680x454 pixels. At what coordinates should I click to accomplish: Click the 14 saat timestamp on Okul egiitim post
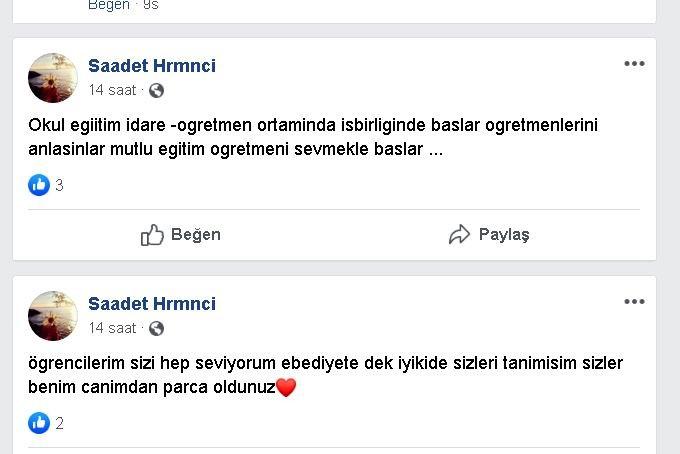click(112, 90)
